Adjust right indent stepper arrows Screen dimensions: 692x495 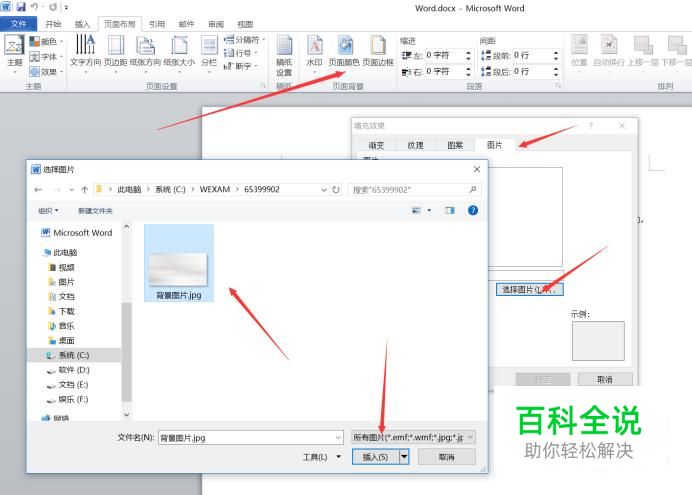pos(468,71)
